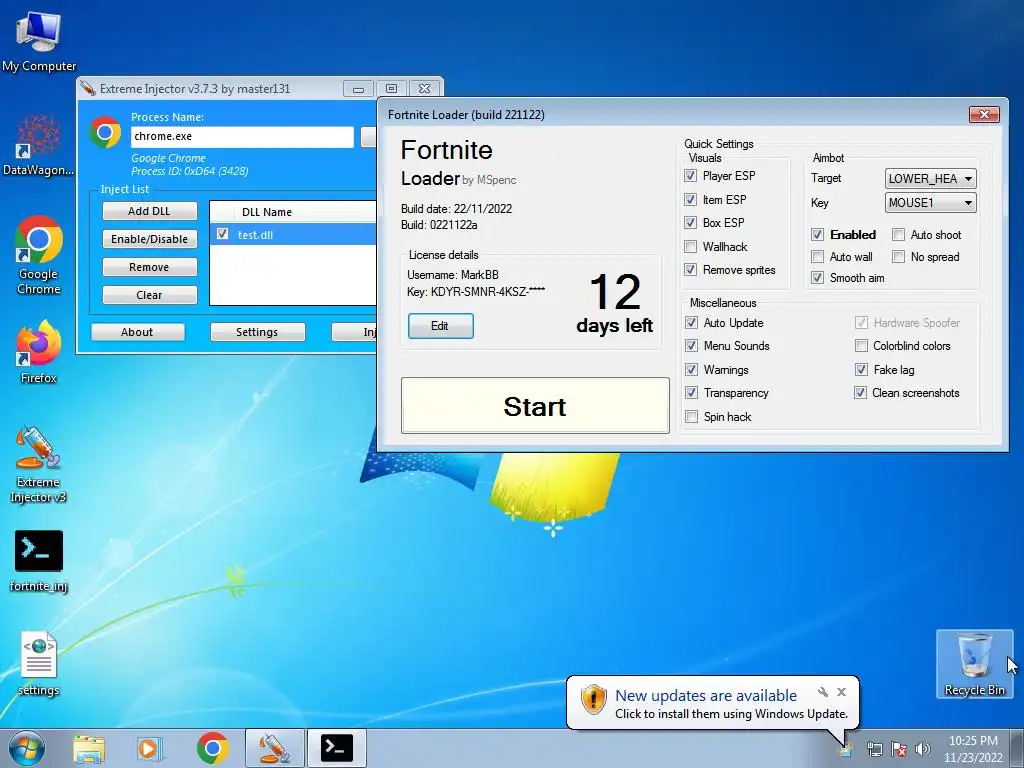The height and width of the screenshot is (768, 1024).
Task: Toggle the aimbot Enabled checkbox
Action: click(x=817, y=234)
